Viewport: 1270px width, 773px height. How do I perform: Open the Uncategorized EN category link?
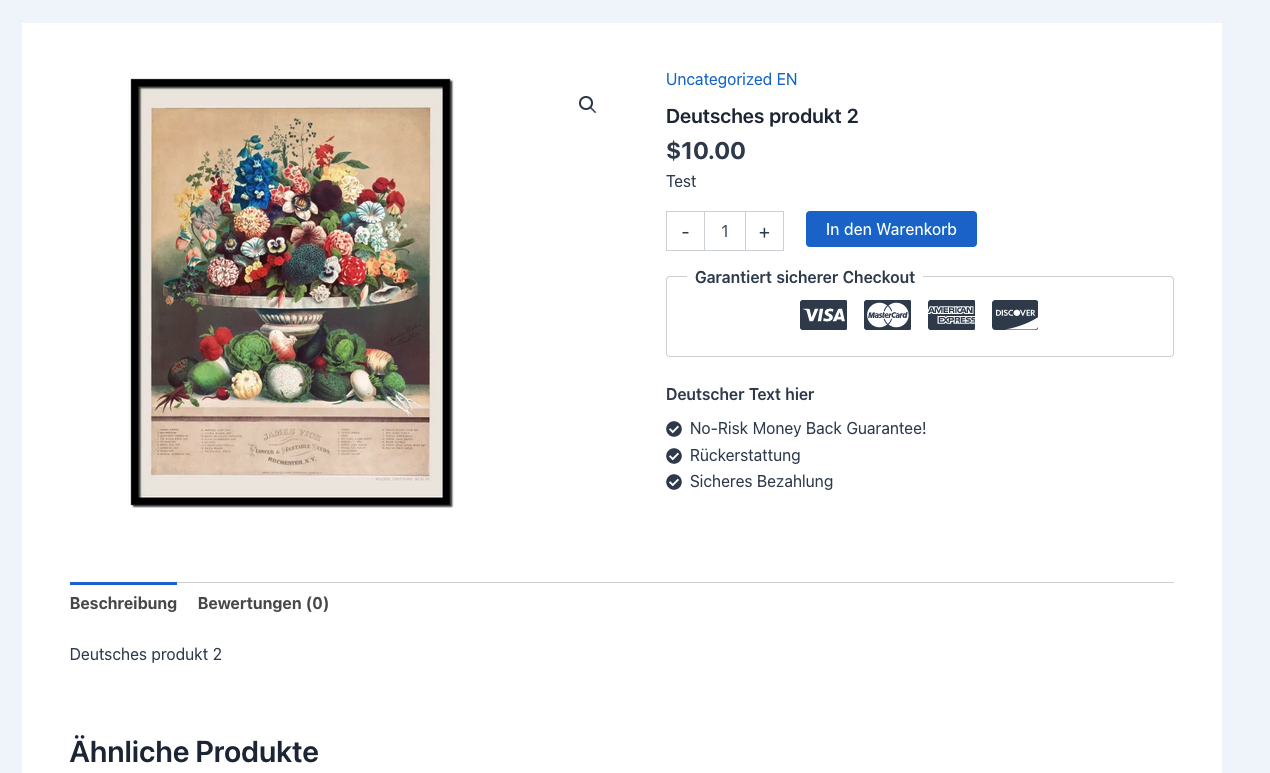(x=731, y=79)
